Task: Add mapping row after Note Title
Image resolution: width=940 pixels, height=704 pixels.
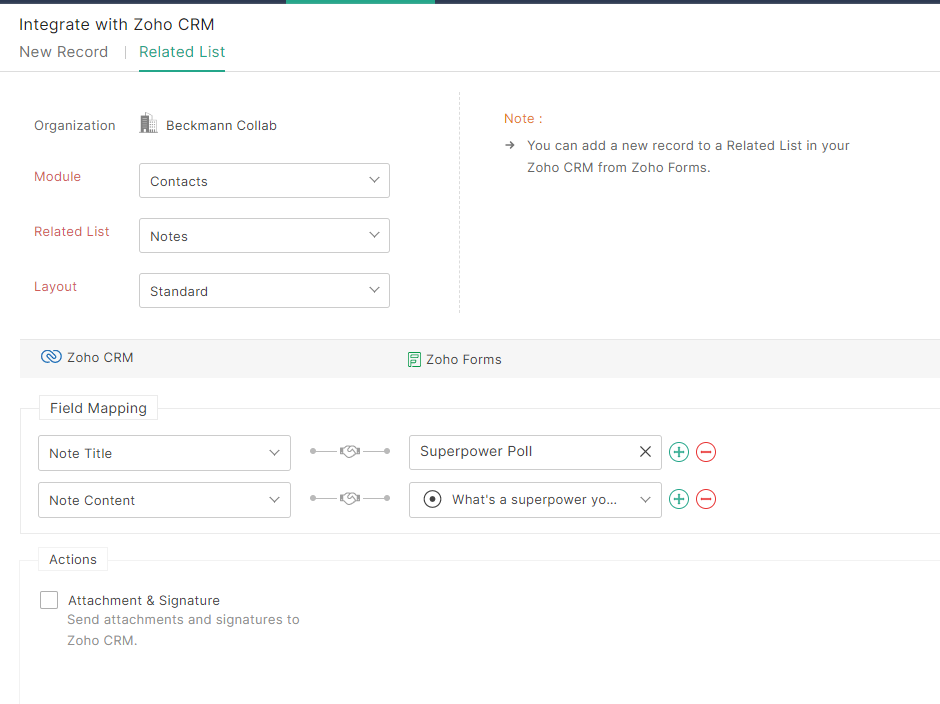Action: [x=679, y=452]
